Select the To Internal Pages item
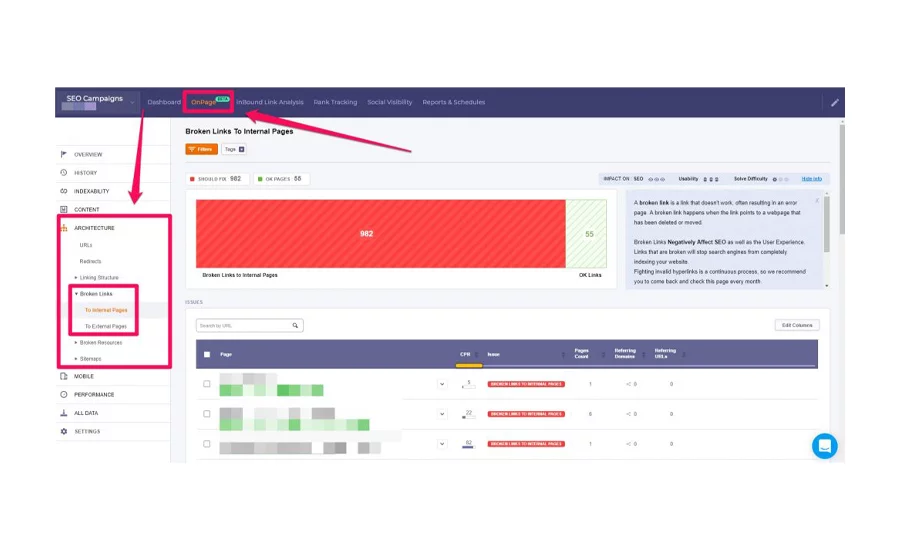Image resolution: width=900 pixels, height=550 pixels. (106, 310)
